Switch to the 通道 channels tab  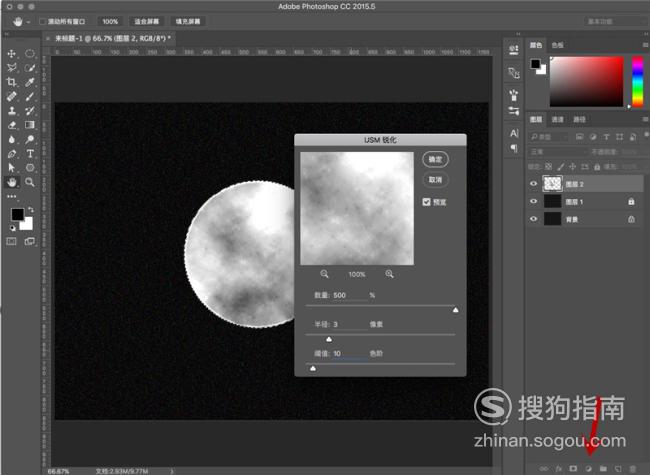click(558, 119)
